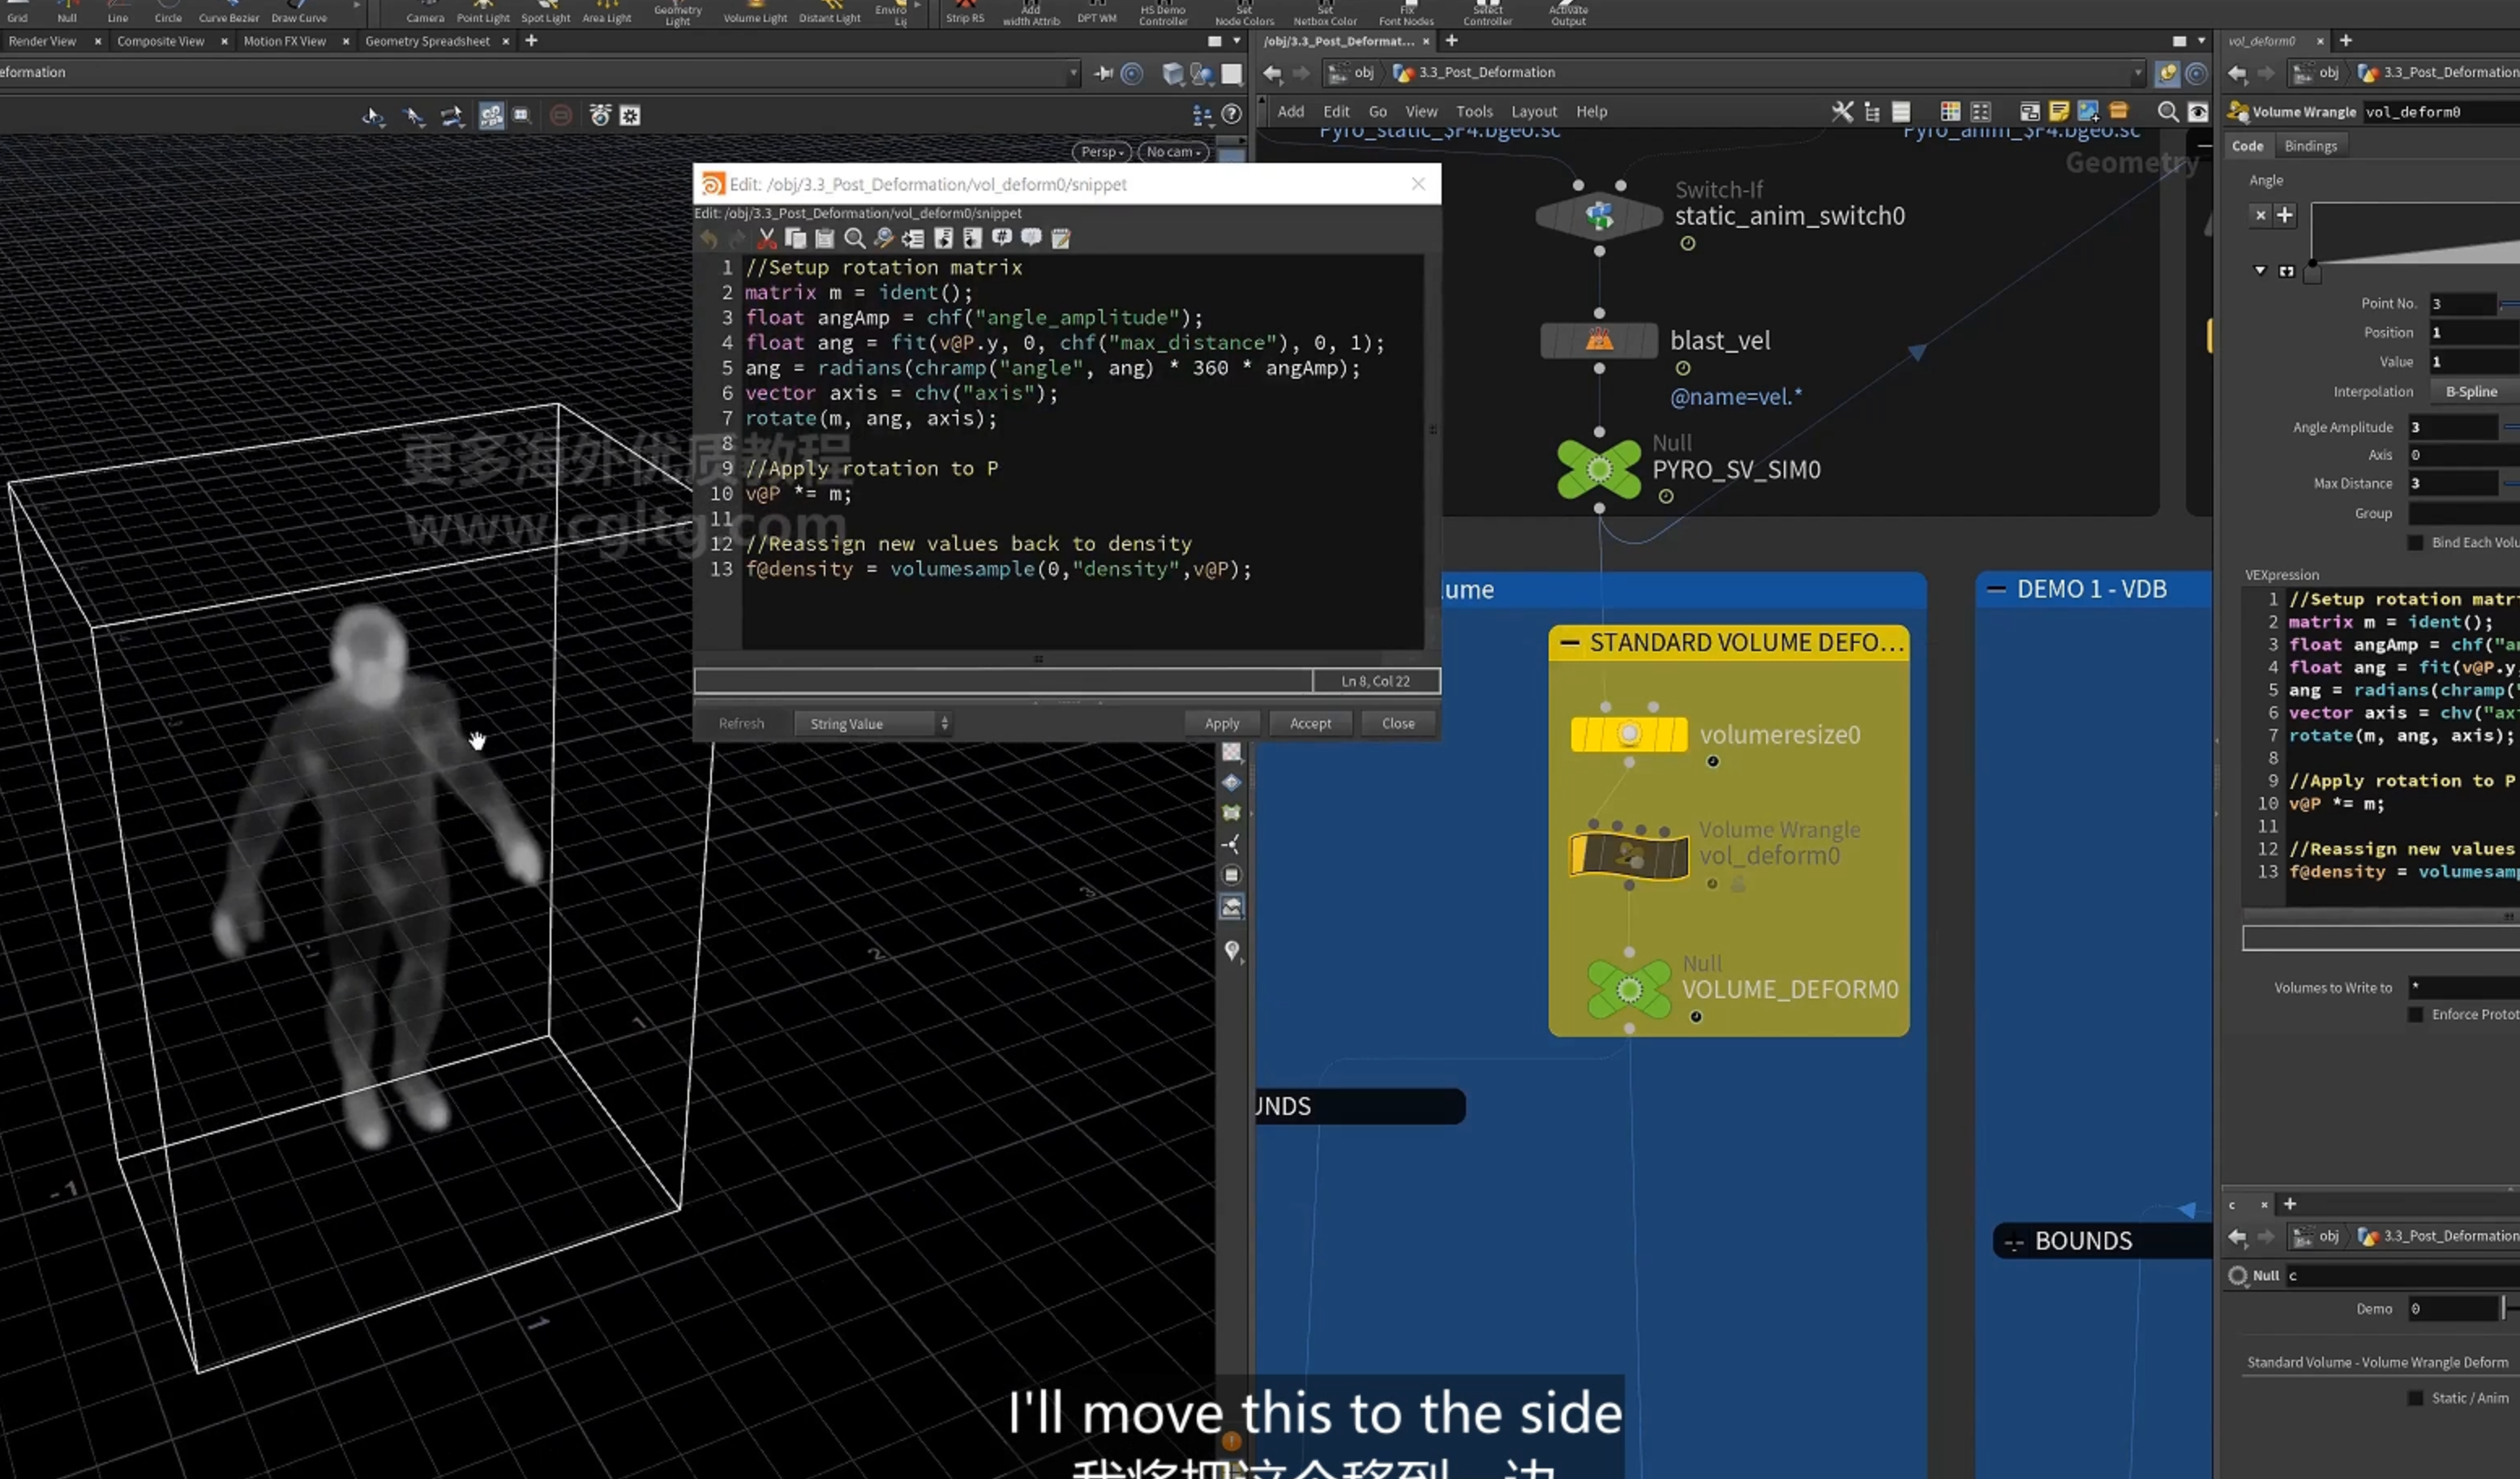Toggle network editor follow-selection ring icon
This screenshot has height=1479, width=2520.
[x=2196, y=73]
